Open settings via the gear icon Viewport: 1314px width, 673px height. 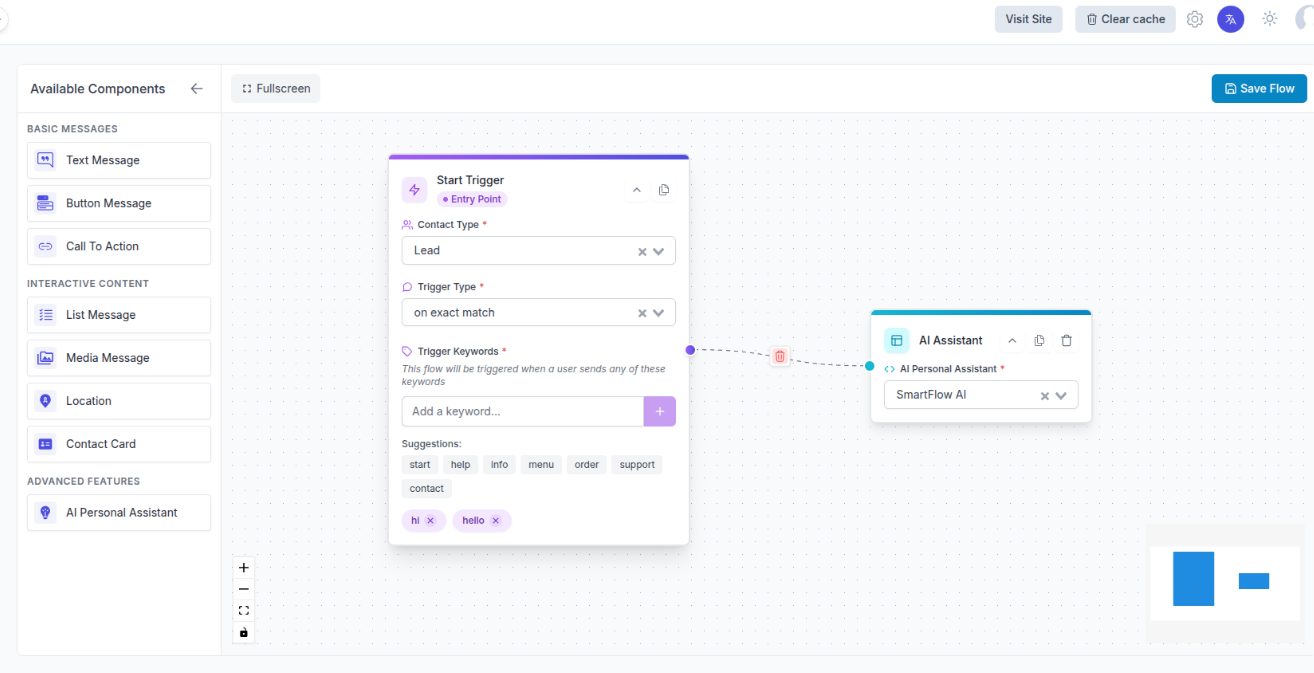tap(1194, 18)
